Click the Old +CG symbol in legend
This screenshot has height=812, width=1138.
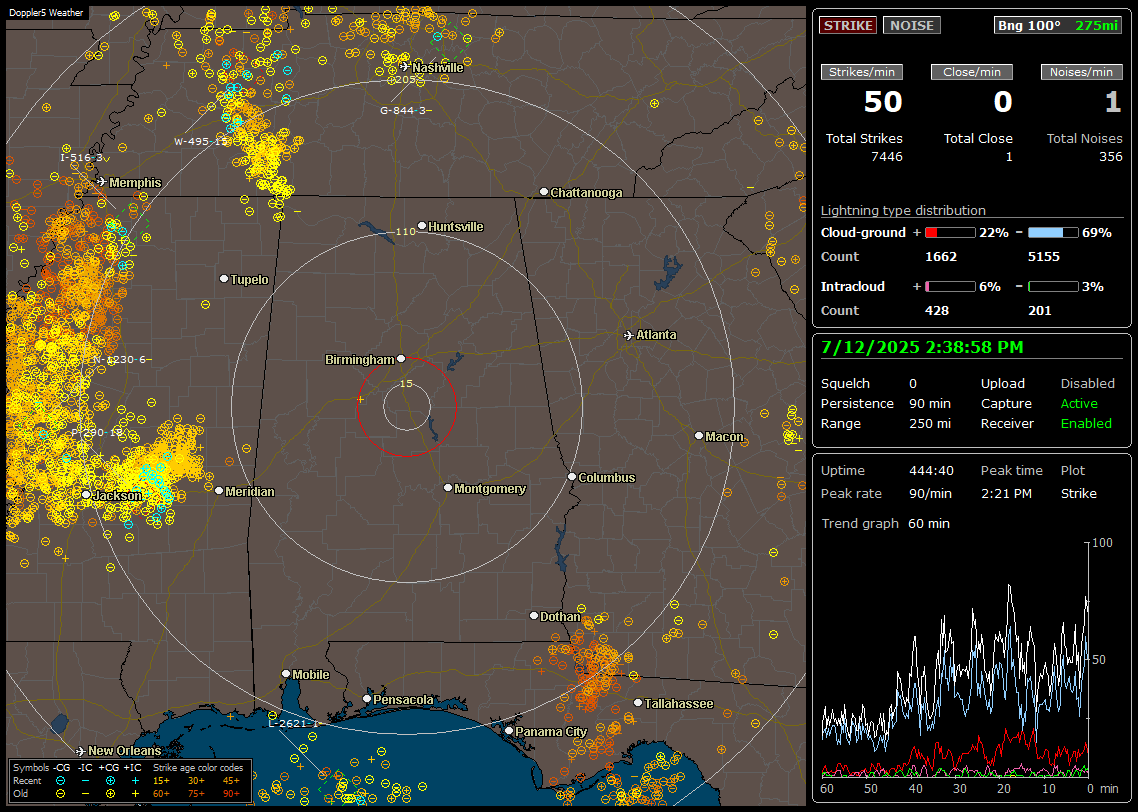click(x=110, y=793)
